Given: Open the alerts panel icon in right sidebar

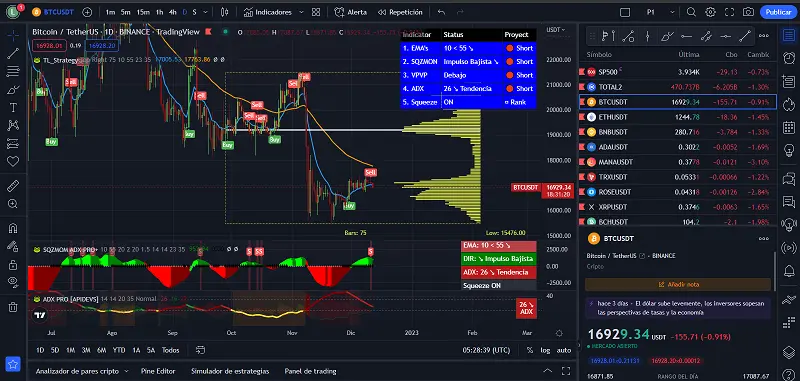Looking at the screenshot, I should pos(789,58).
